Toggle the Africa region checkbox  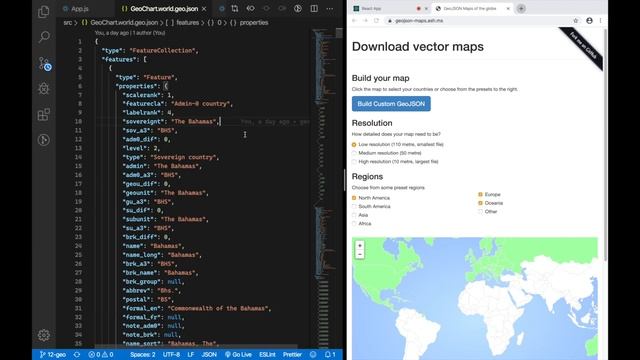(x=354, y=224)
